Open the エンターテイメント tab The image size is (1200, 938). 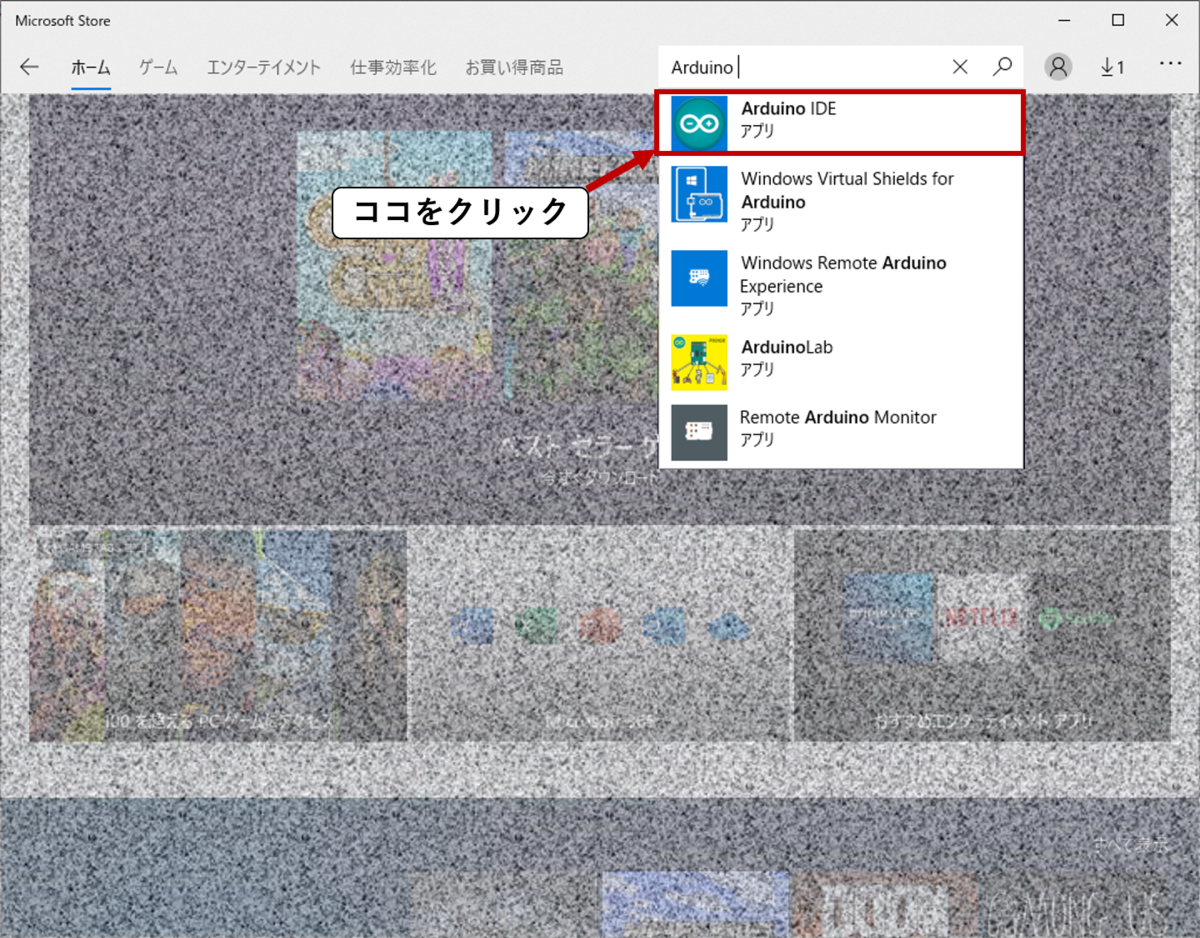[x=264, y=68]
